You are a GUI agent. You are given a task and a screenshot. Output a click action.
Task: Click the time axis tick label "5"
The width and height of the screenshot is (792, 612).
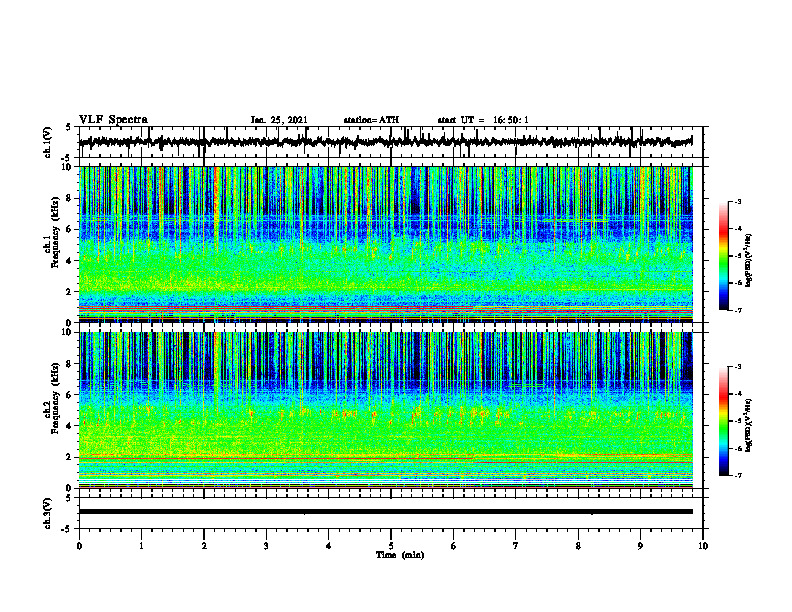click(391, 546)
